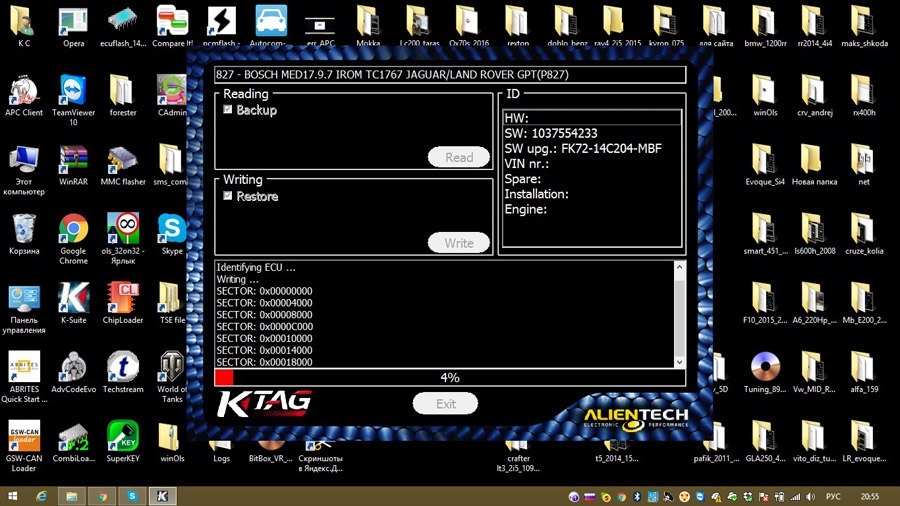Click the Write button
The image size is (900, 506).
[459, 243]
